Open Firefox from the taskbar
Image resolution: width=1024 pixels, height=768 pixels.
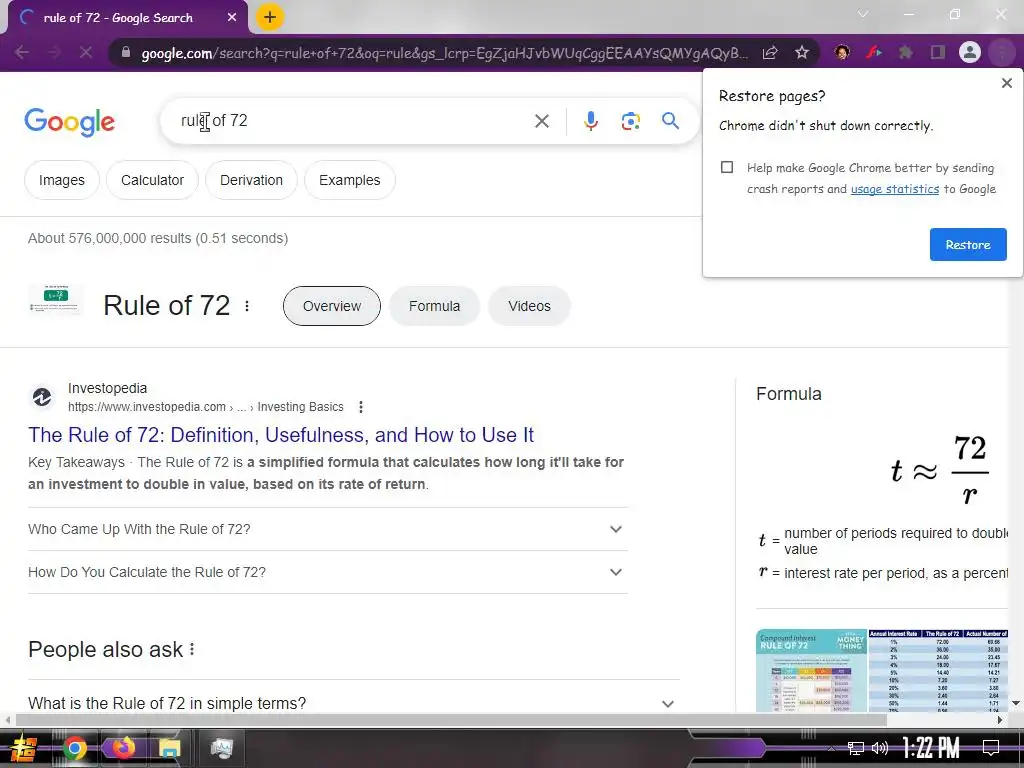pyautogui.click(x=123, y=748)
